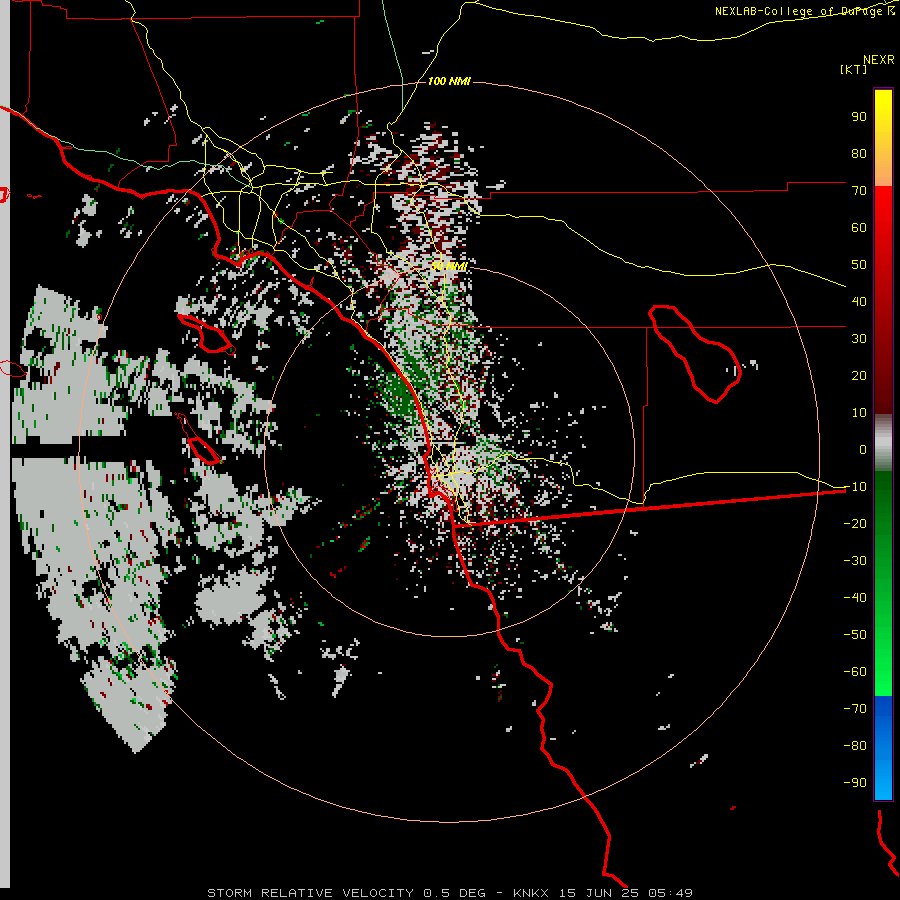The width and height of the screenshot is (900, 900).
Task: Select the 0 value on the velocity scale
Action: (863, 449)
